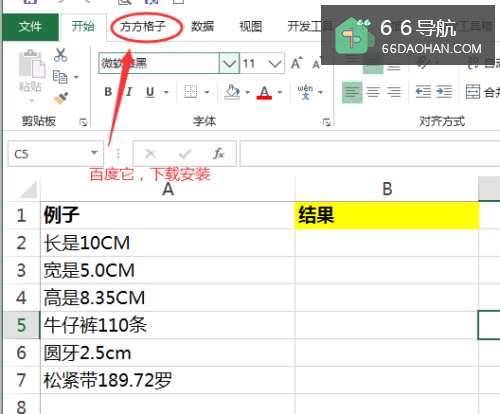Image resolution: width=500 pixels, height=414 pixels.
Task: Open the 视图 tab
Action: pyautogui.click(x=251, y=26)
